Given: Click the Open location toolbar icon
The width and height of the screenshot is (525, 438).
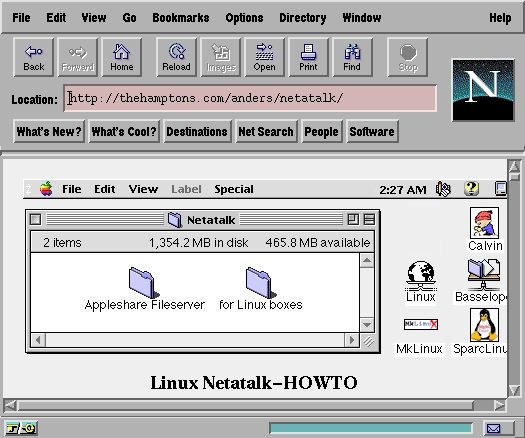Looking at the screenshot, I should pos(265,57).
